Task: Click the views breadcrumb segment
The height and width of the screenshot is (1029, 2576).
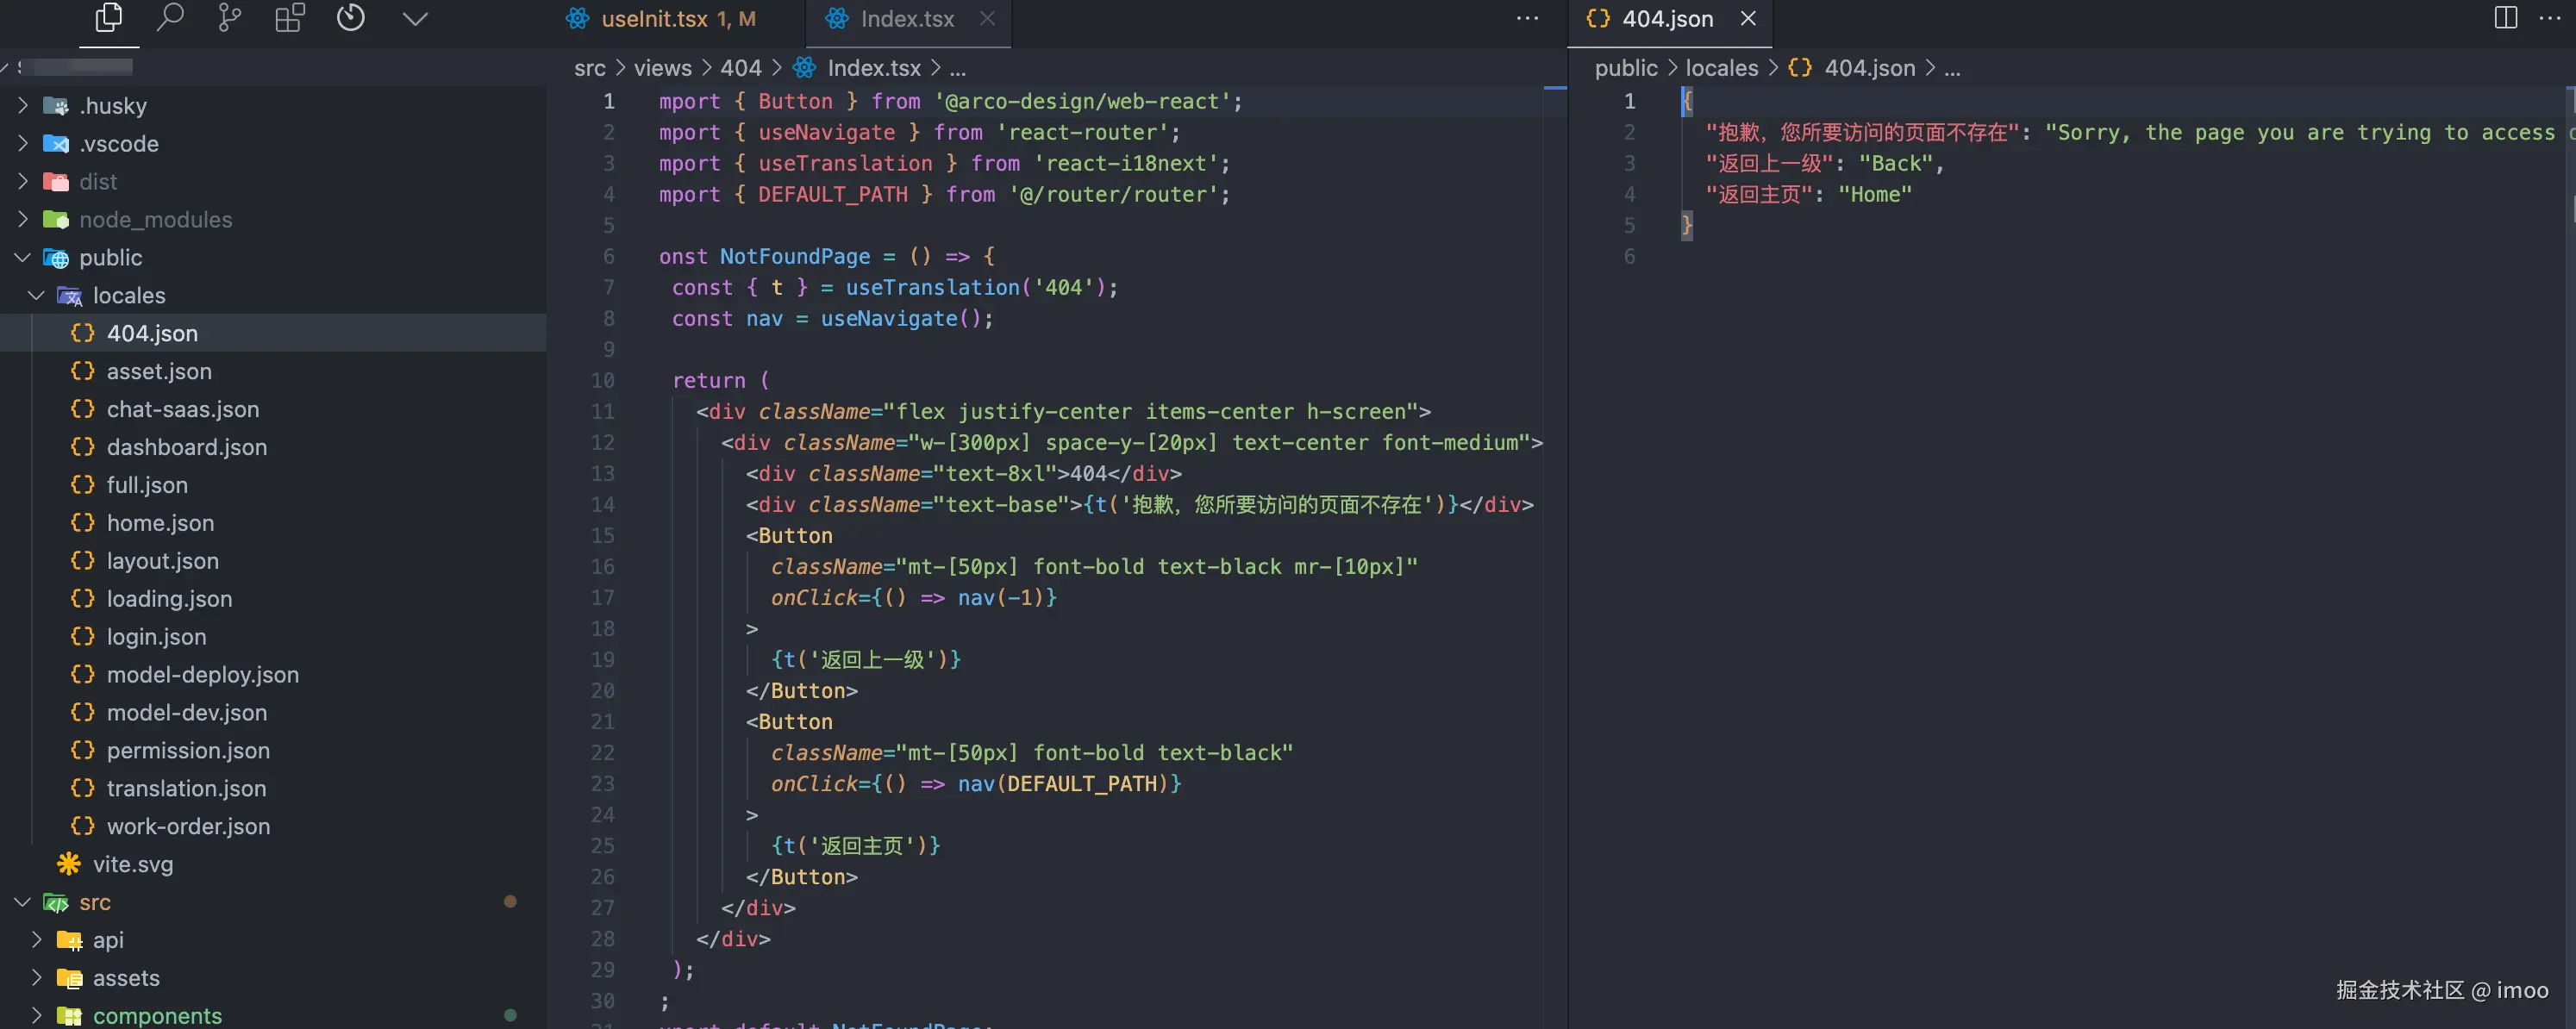Action: (x=662, y=68)
